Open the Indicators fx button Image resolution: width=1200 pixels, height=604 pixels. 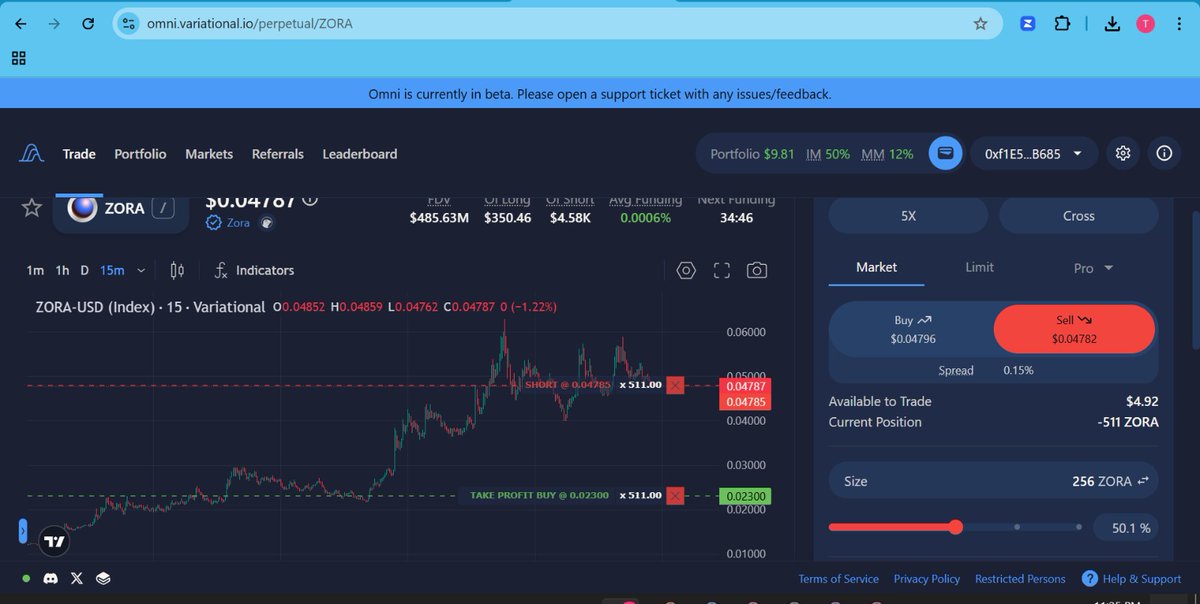[x=254, y=270]
